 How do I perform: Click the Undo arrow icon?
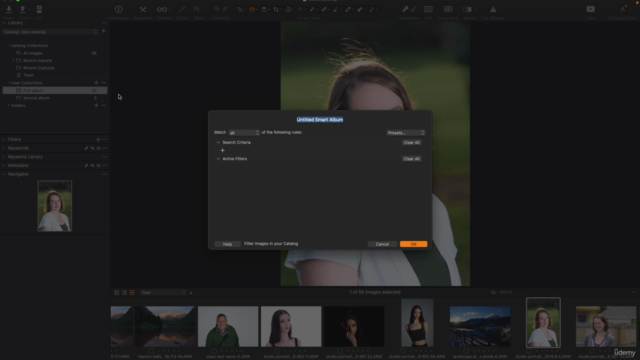point(217,9)
